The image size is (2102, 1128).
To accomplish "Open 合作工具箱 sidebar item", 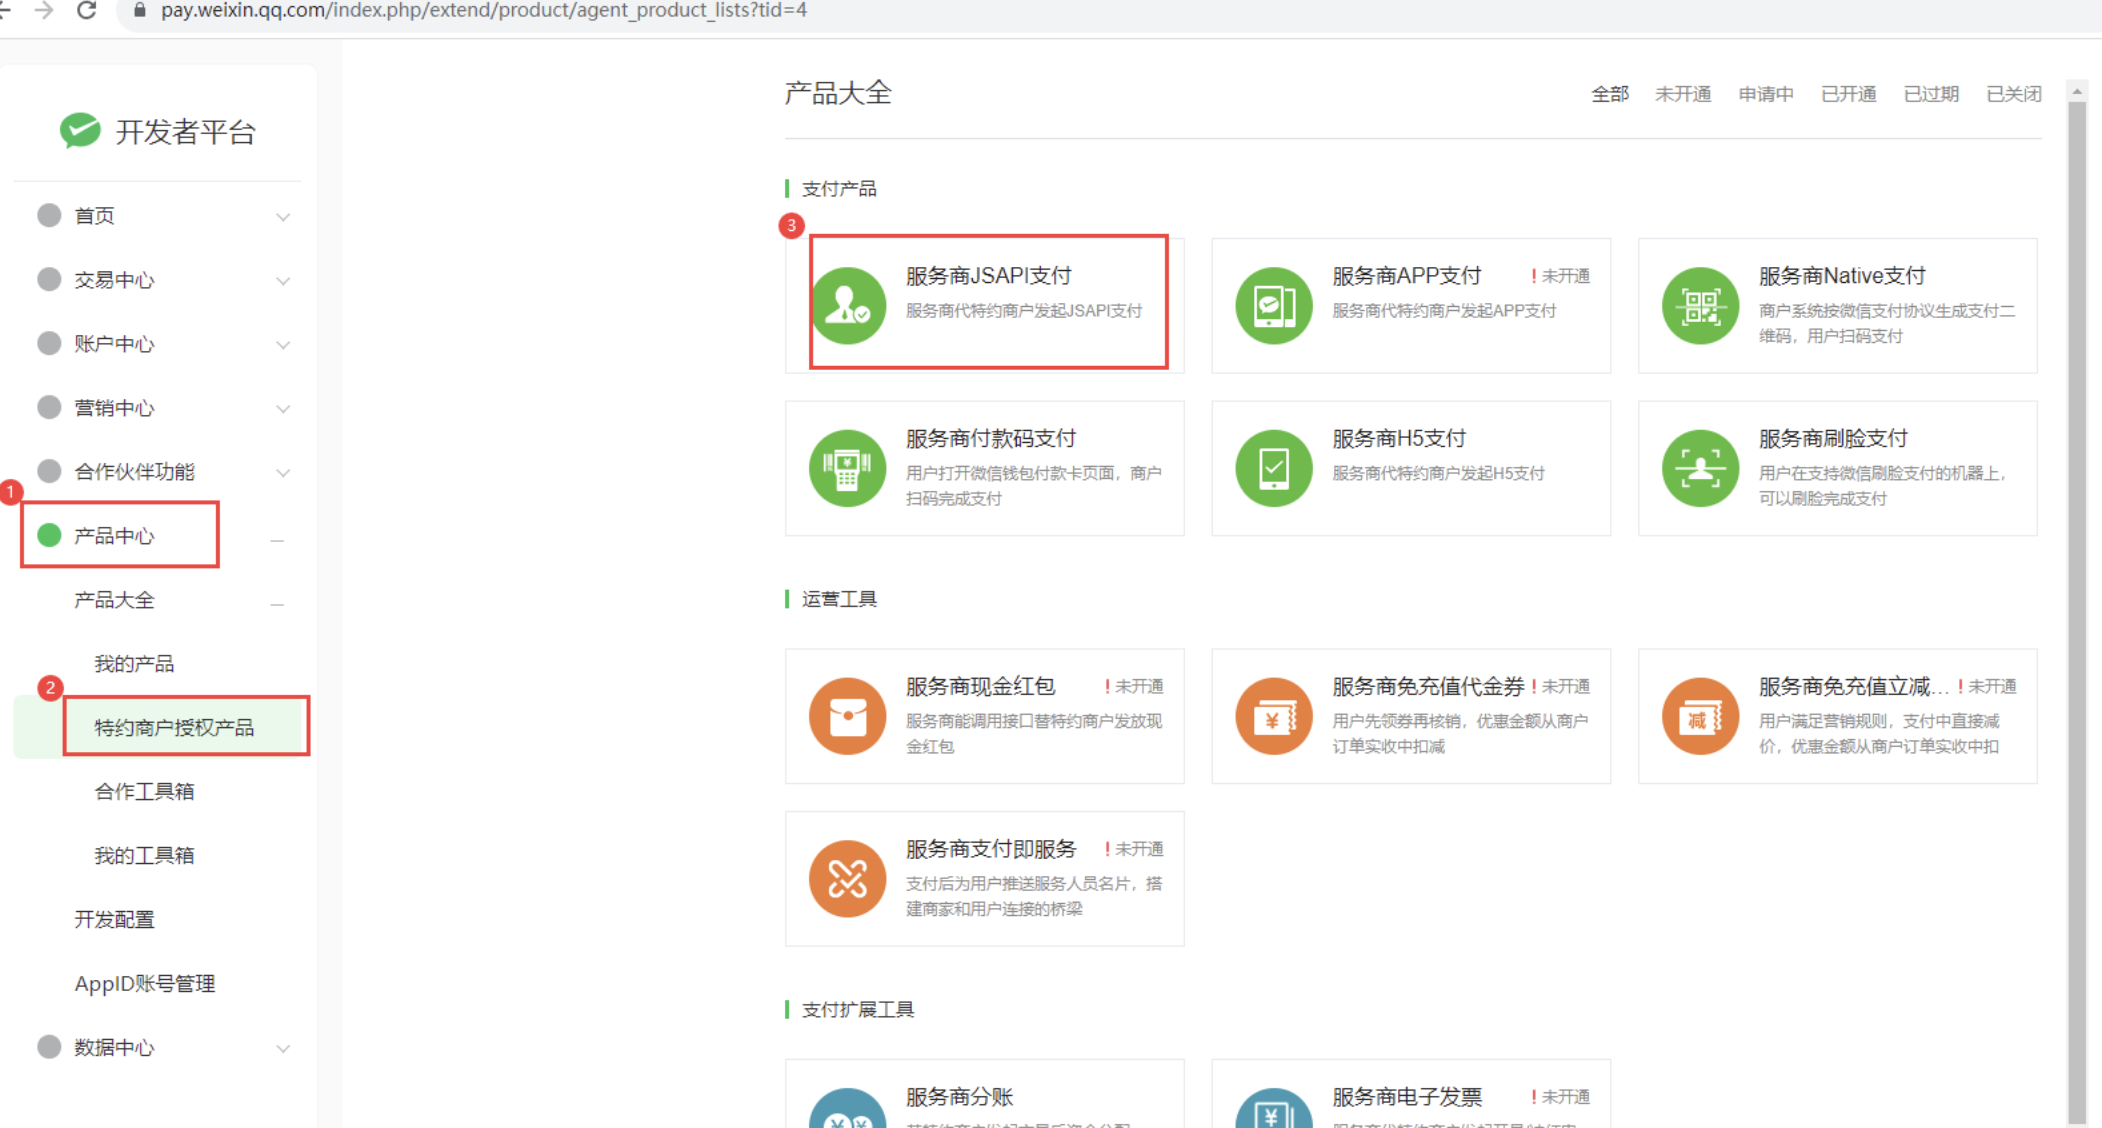I will point(144,791).
